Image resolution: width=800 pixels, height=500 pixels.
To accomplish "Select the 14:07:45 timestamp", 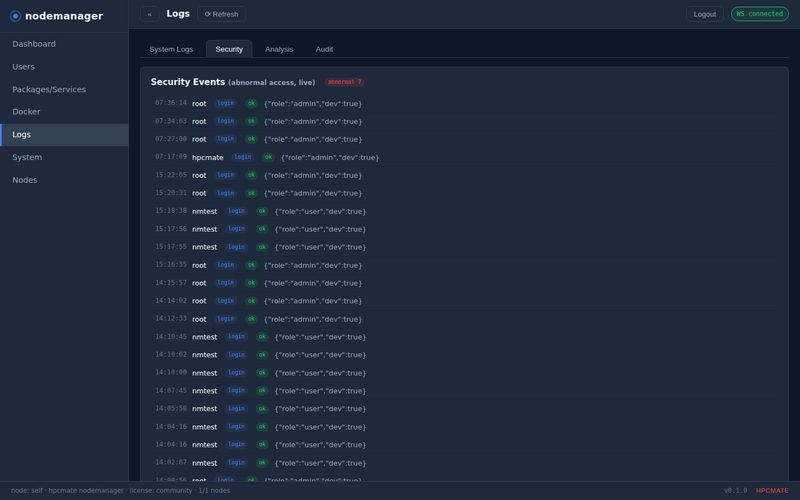I will click(171, 391).
